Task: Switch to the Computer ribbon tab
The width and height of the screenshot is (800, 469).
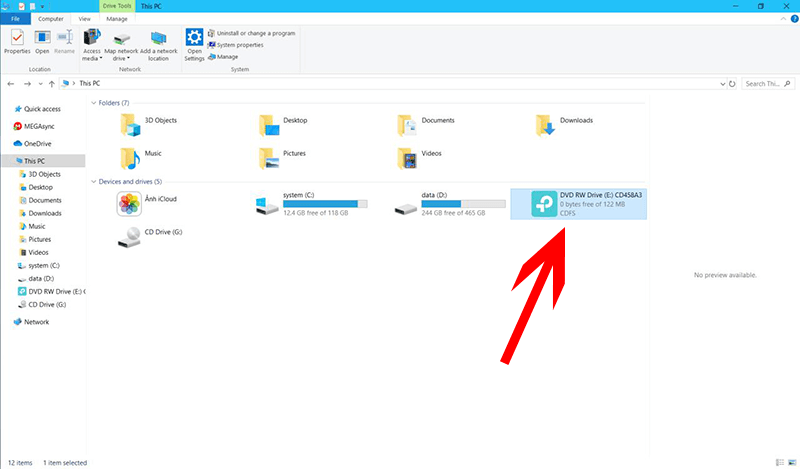Action: click(51, 19)
